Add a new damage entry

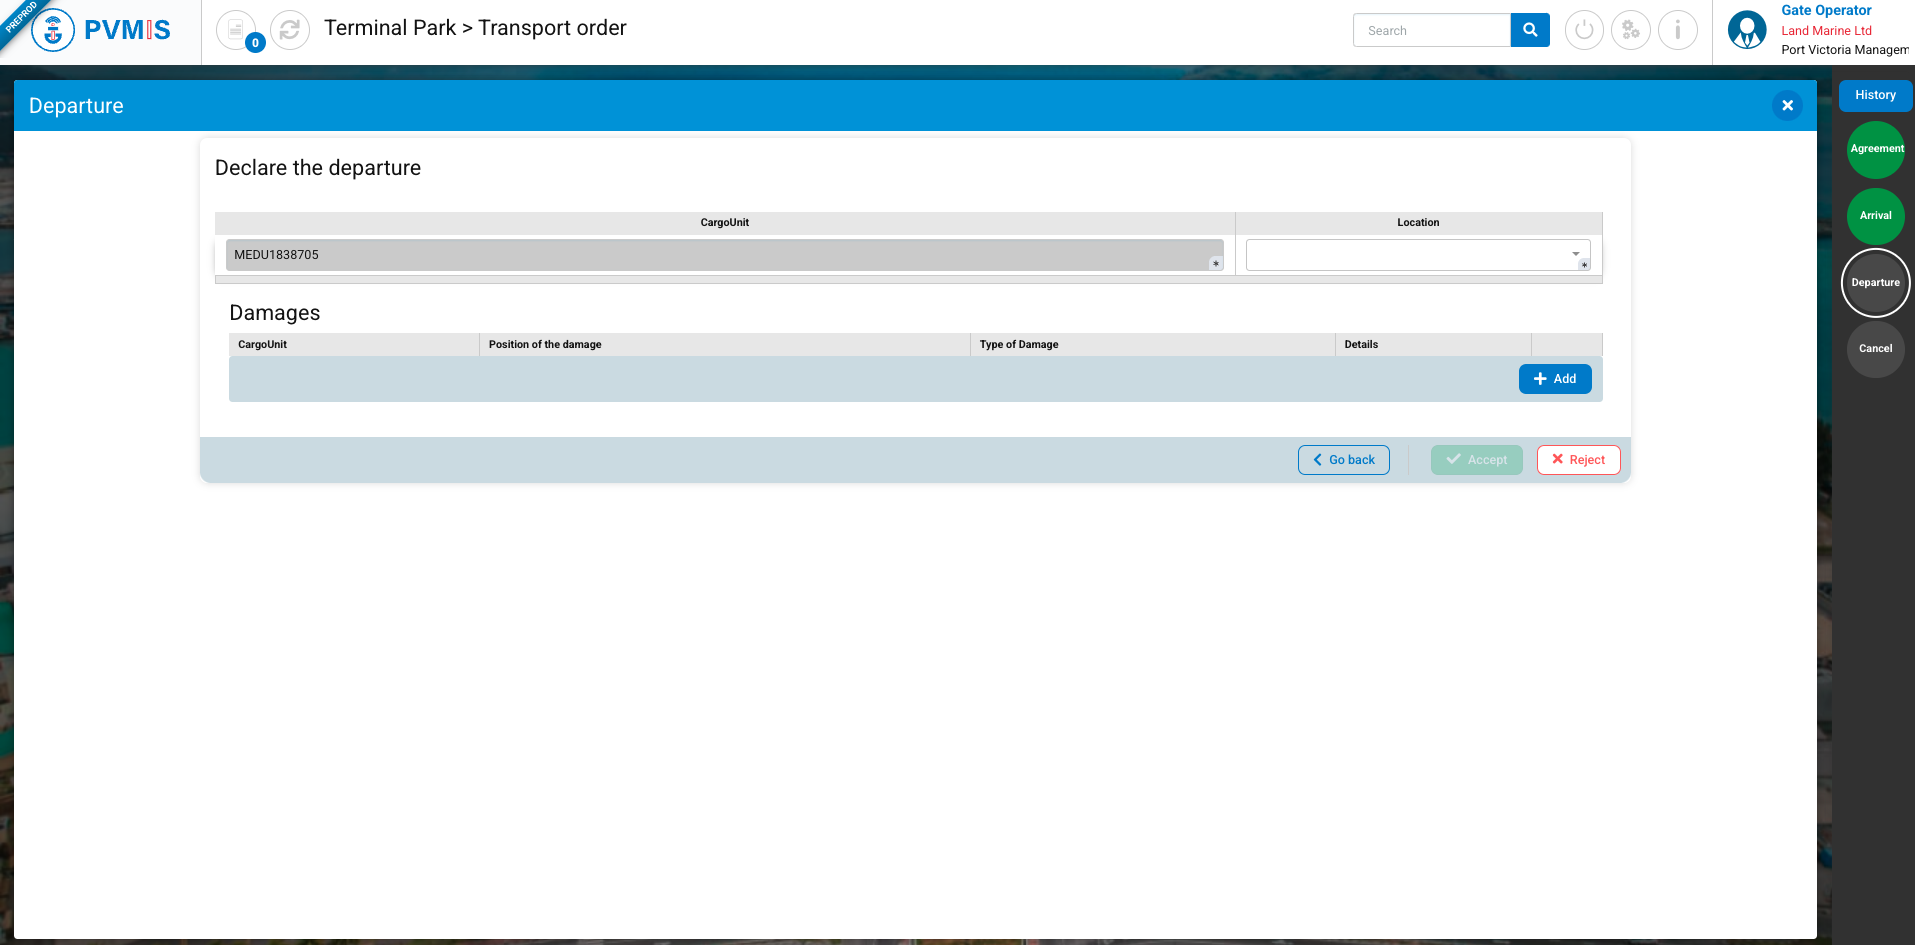coord(1555,379)
